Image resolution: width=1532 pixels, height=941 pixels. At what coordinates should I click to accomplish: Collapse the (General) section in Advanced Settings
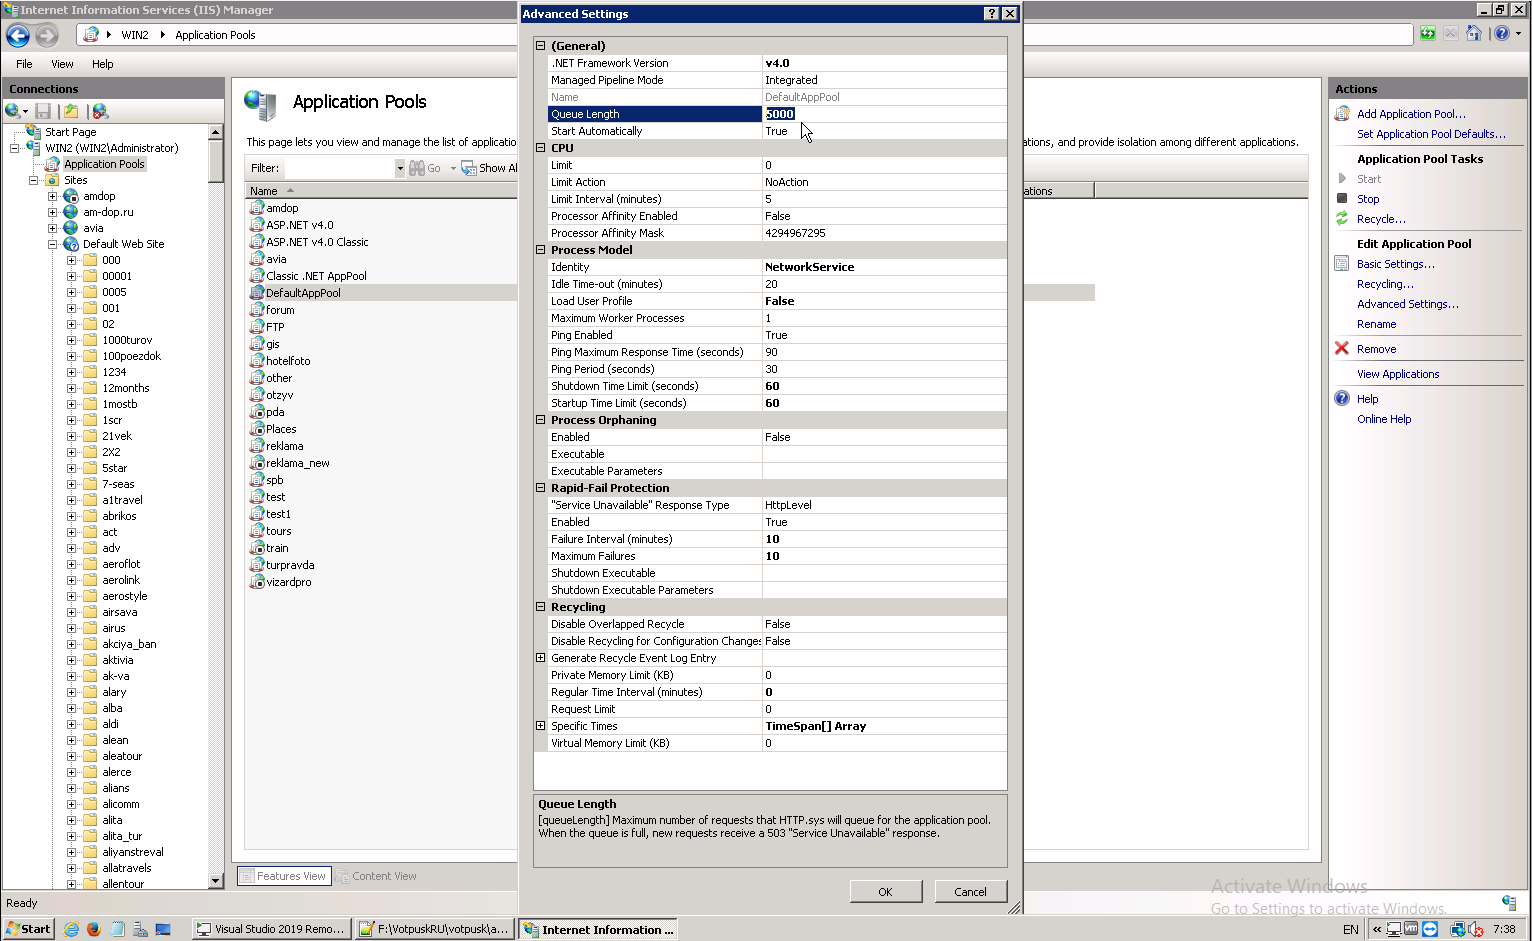click(541, 46)
